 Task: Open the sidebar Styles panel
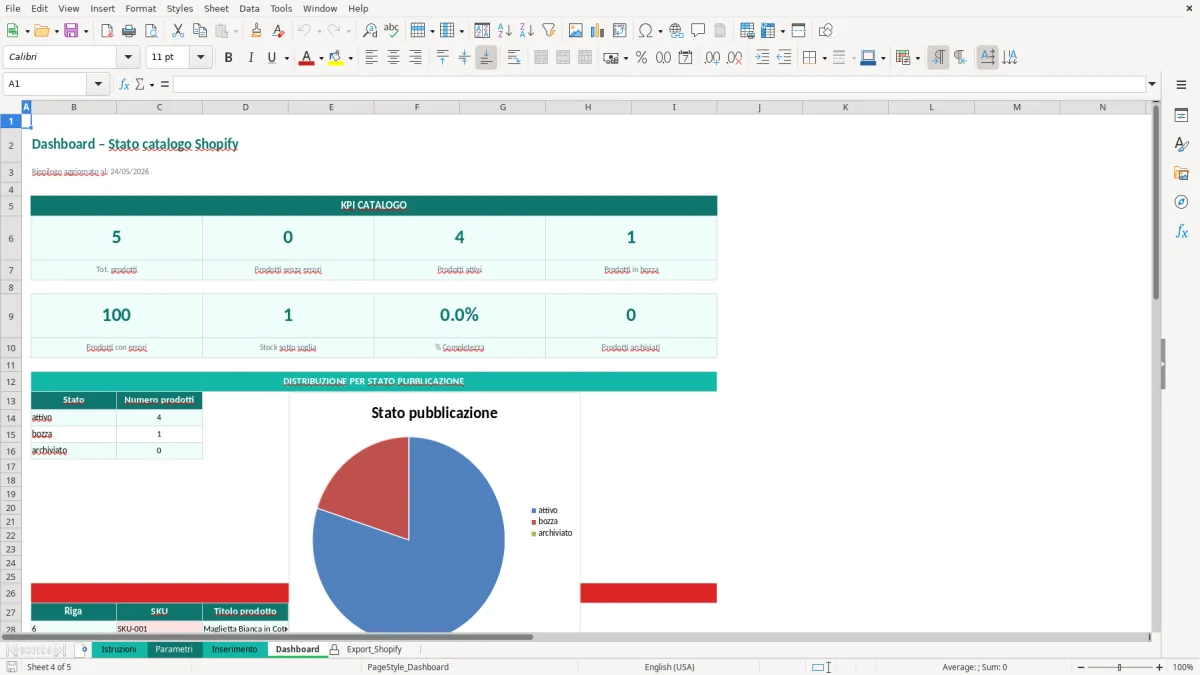click(x=1181, y=145)
